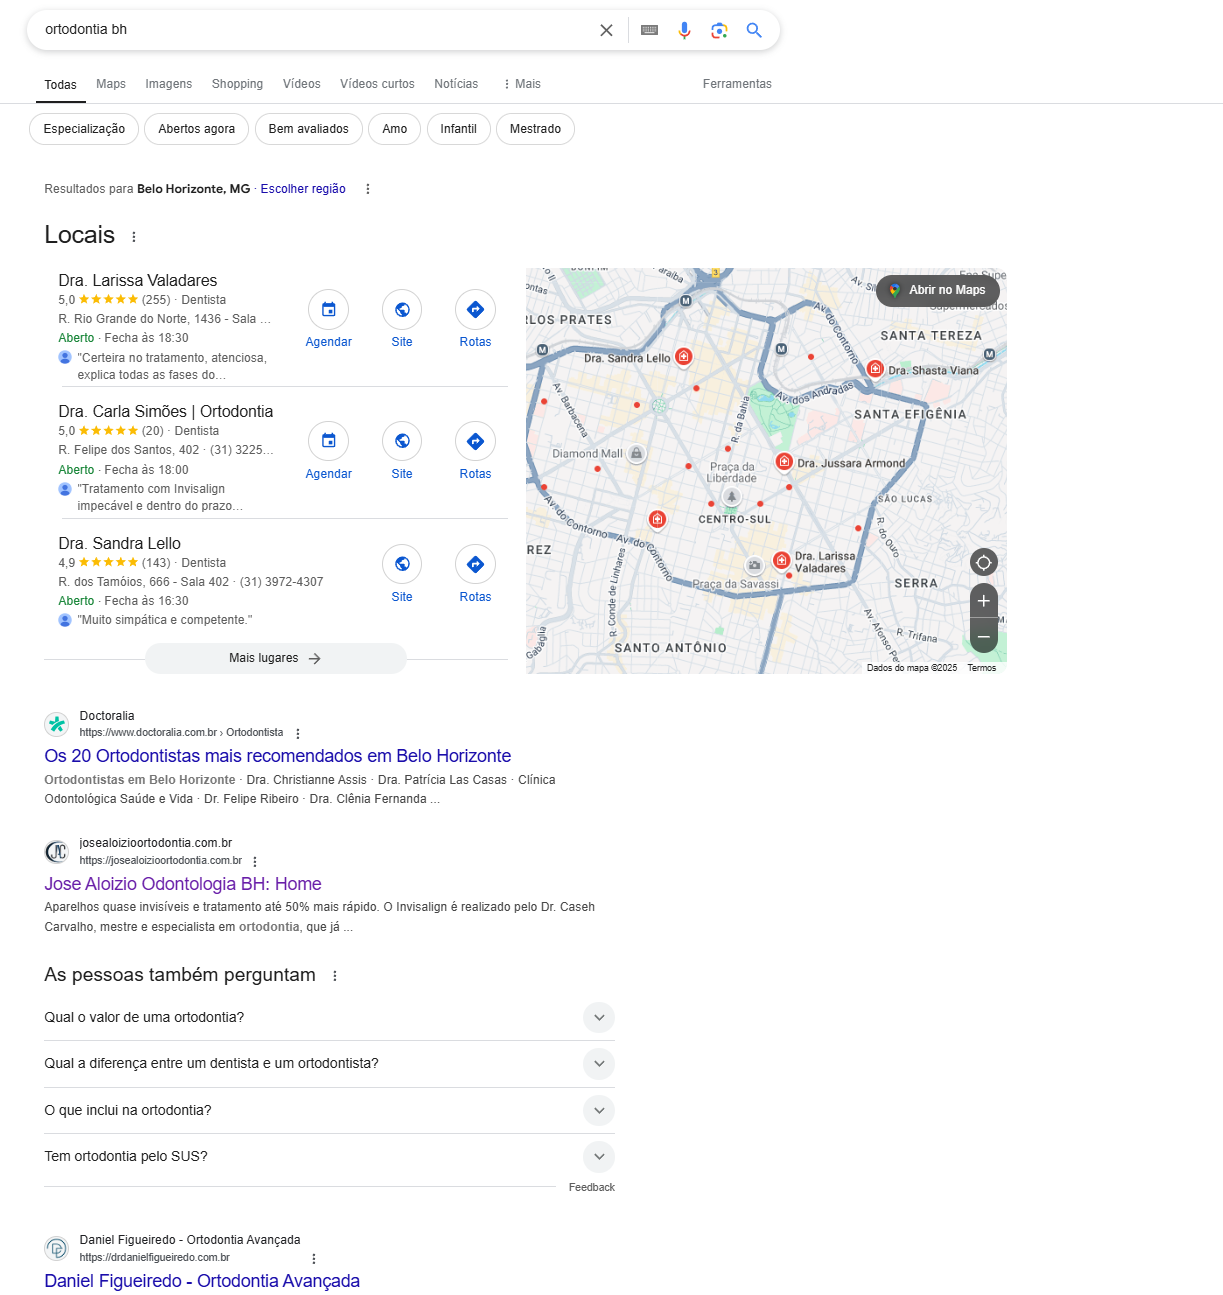The height and width of the screenshot is (1295, 1223).
Task: Zoom out on the map
Action: coord(983,636)
